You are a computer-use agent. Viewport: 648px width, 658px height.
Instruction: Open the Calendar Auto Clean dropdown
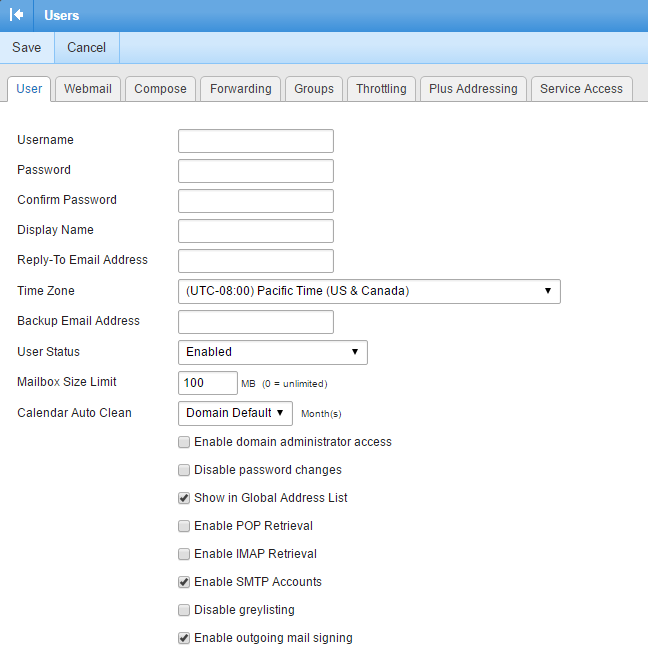(235, 413)
